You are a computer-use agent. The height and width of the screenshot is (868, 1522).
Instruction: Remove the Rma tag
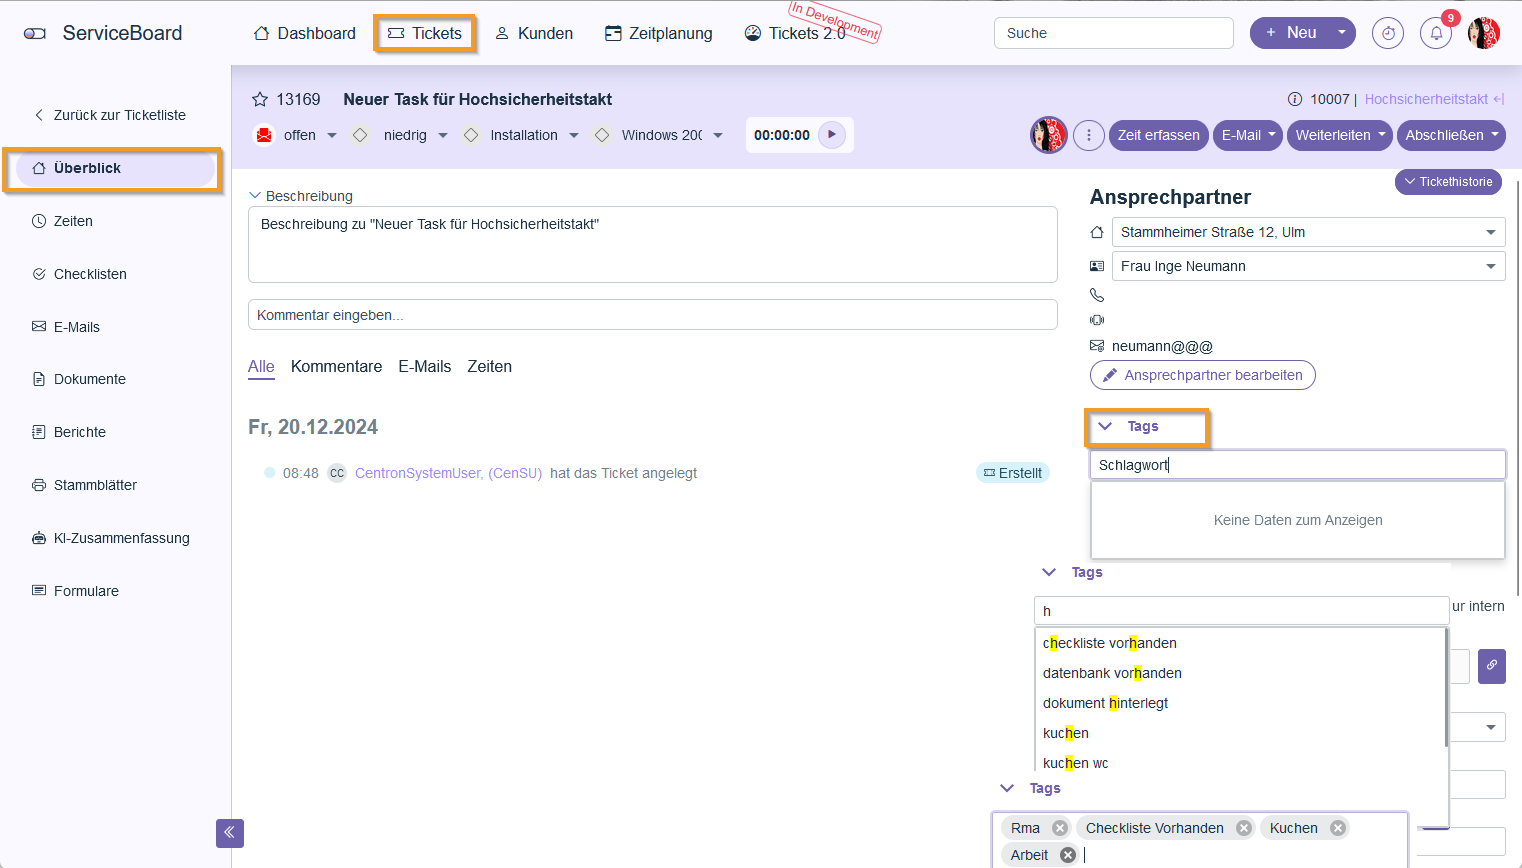(x=1060, y=828)
